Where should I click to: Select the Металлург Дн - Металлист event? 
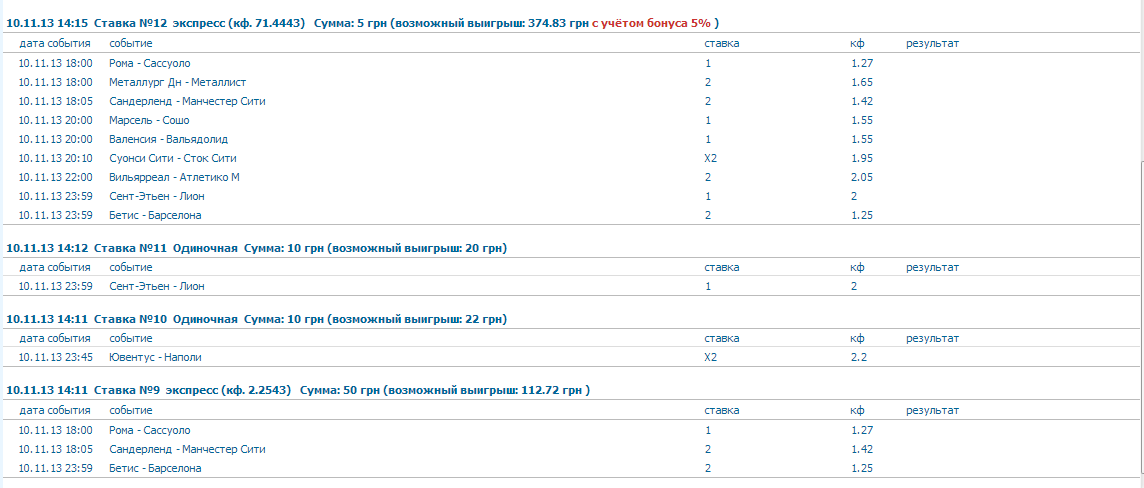177,82
